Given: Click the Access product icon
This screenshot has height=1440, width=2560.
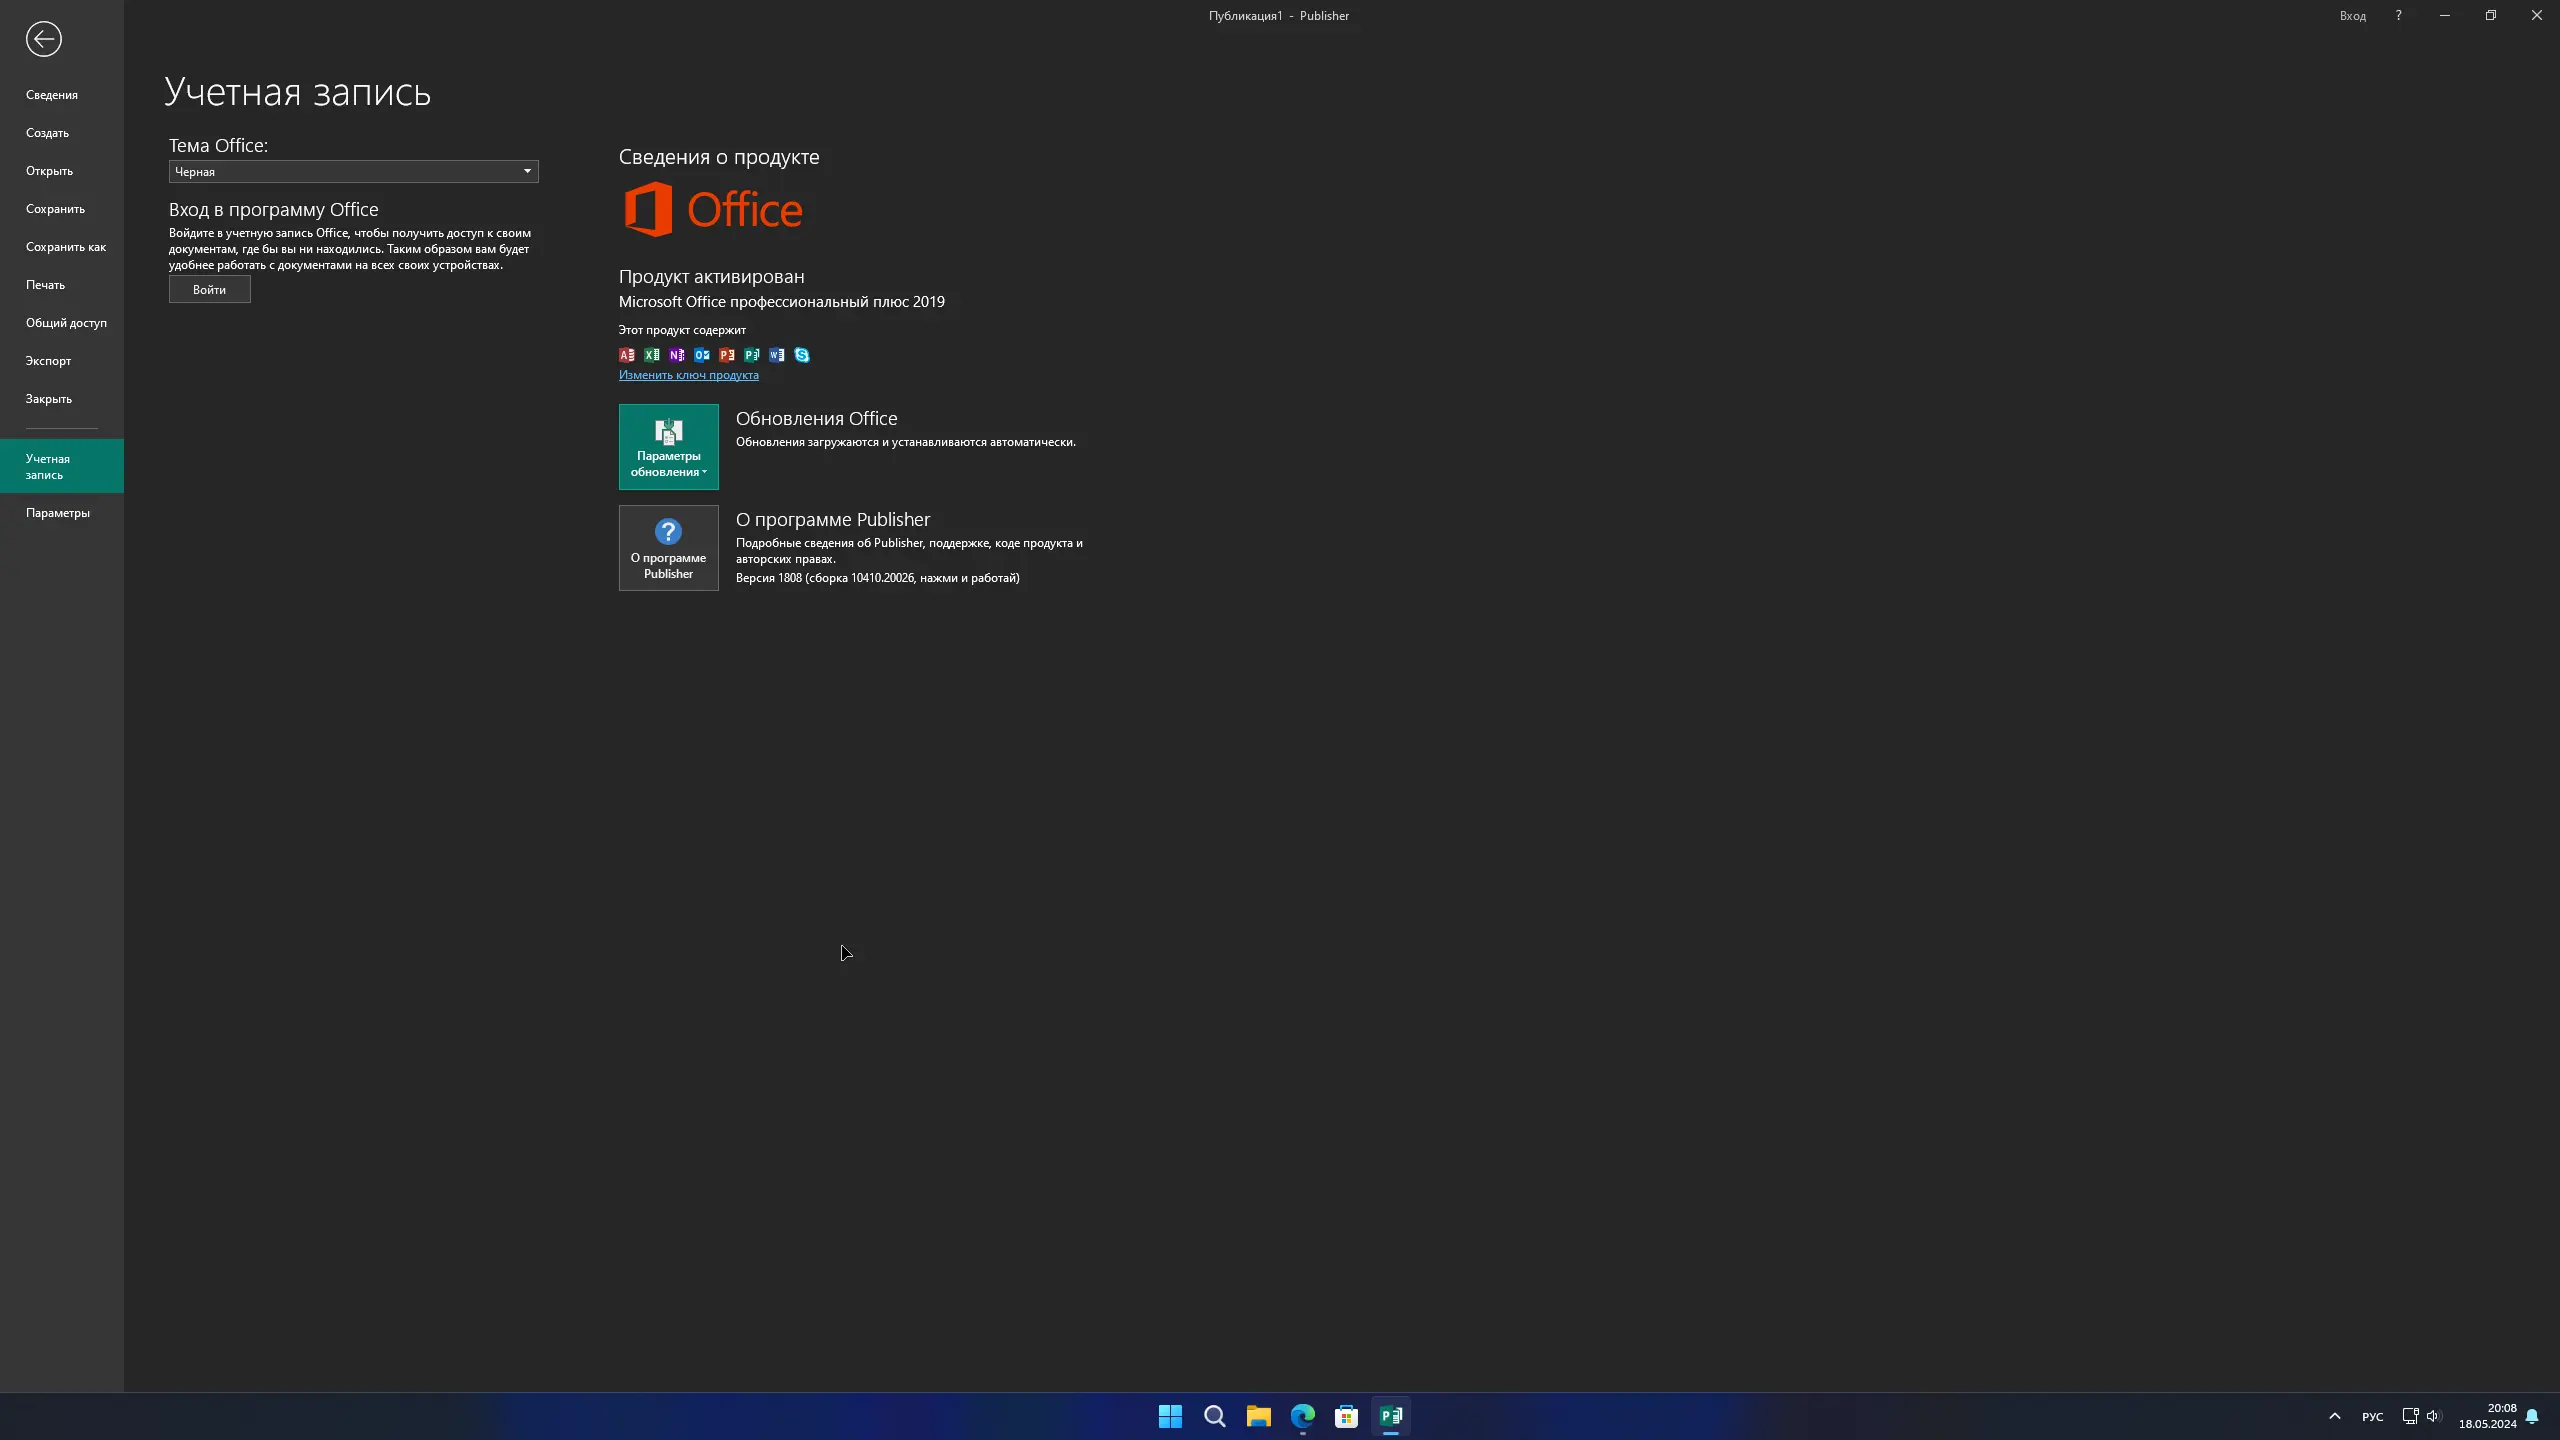Looking at the screenshot, I should pyautogui.click(x=627, y=355).
